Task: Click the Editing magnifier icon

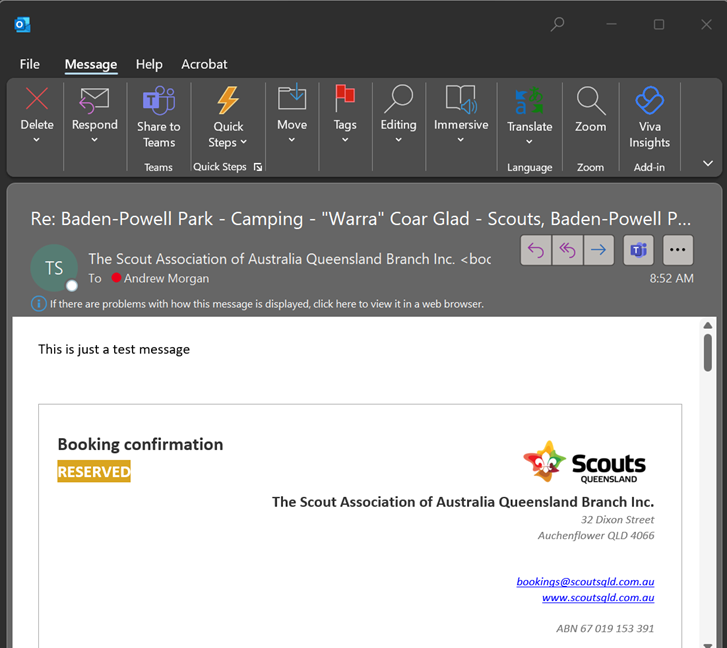Action: point(398,98)
